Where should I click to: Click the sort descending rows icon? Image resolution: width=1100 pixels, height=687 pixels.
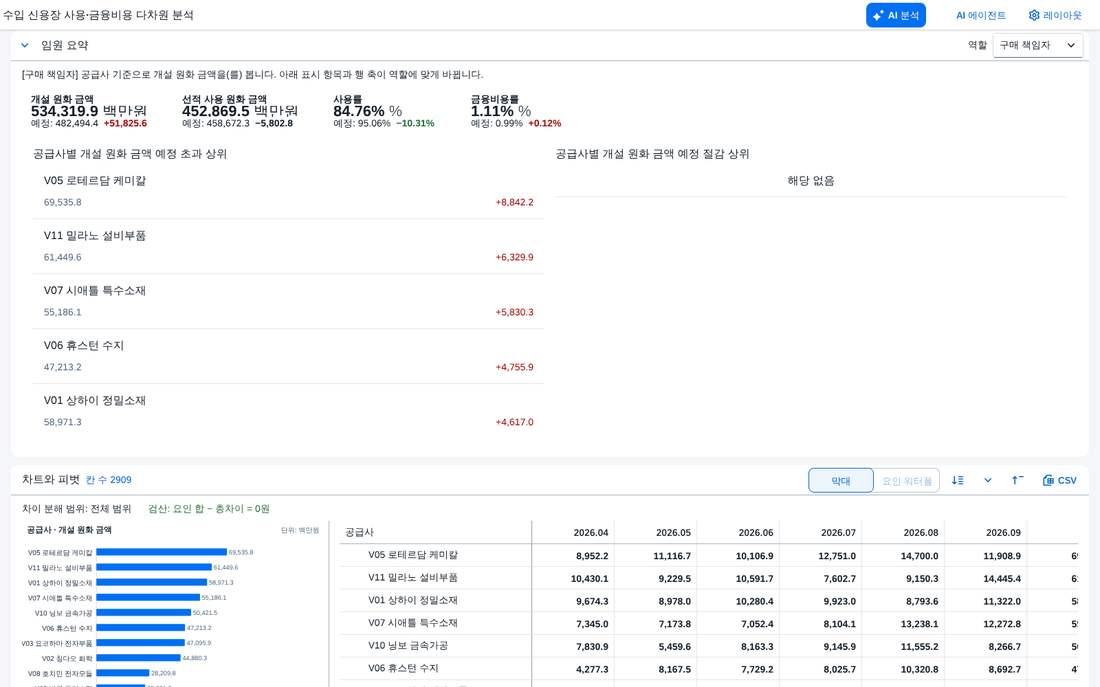958,480
